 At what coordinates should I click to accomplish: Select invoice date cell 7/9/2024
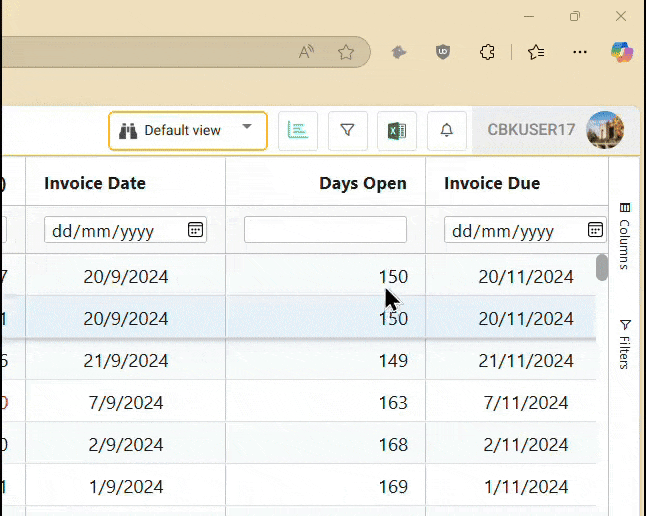[x=126, y=403]
